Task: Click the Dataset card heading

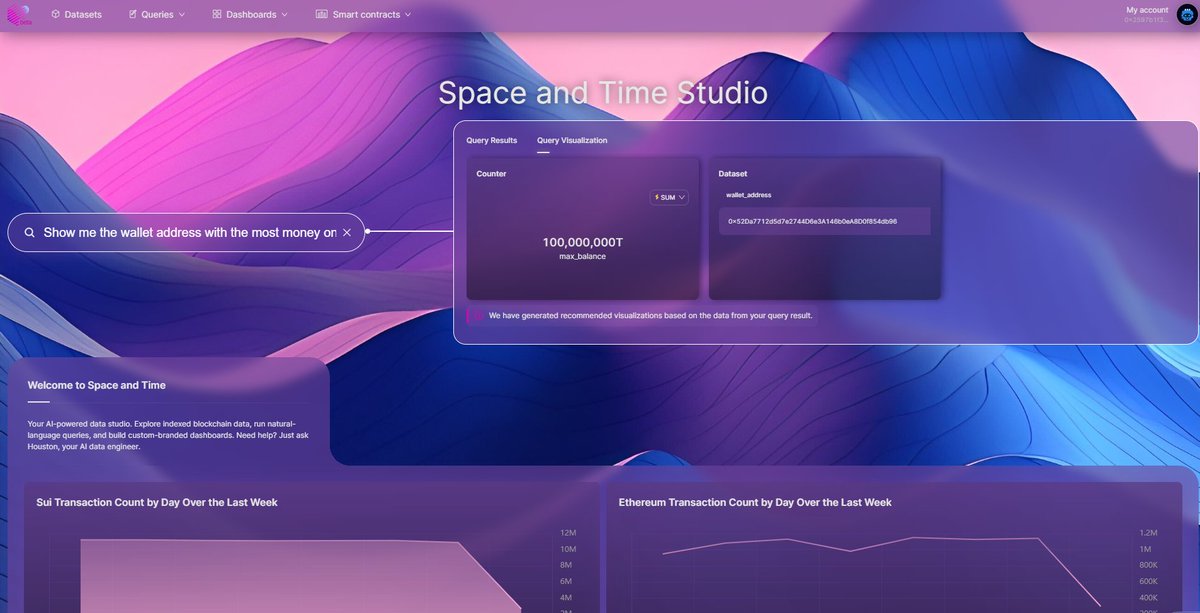Action: [733, 174]
